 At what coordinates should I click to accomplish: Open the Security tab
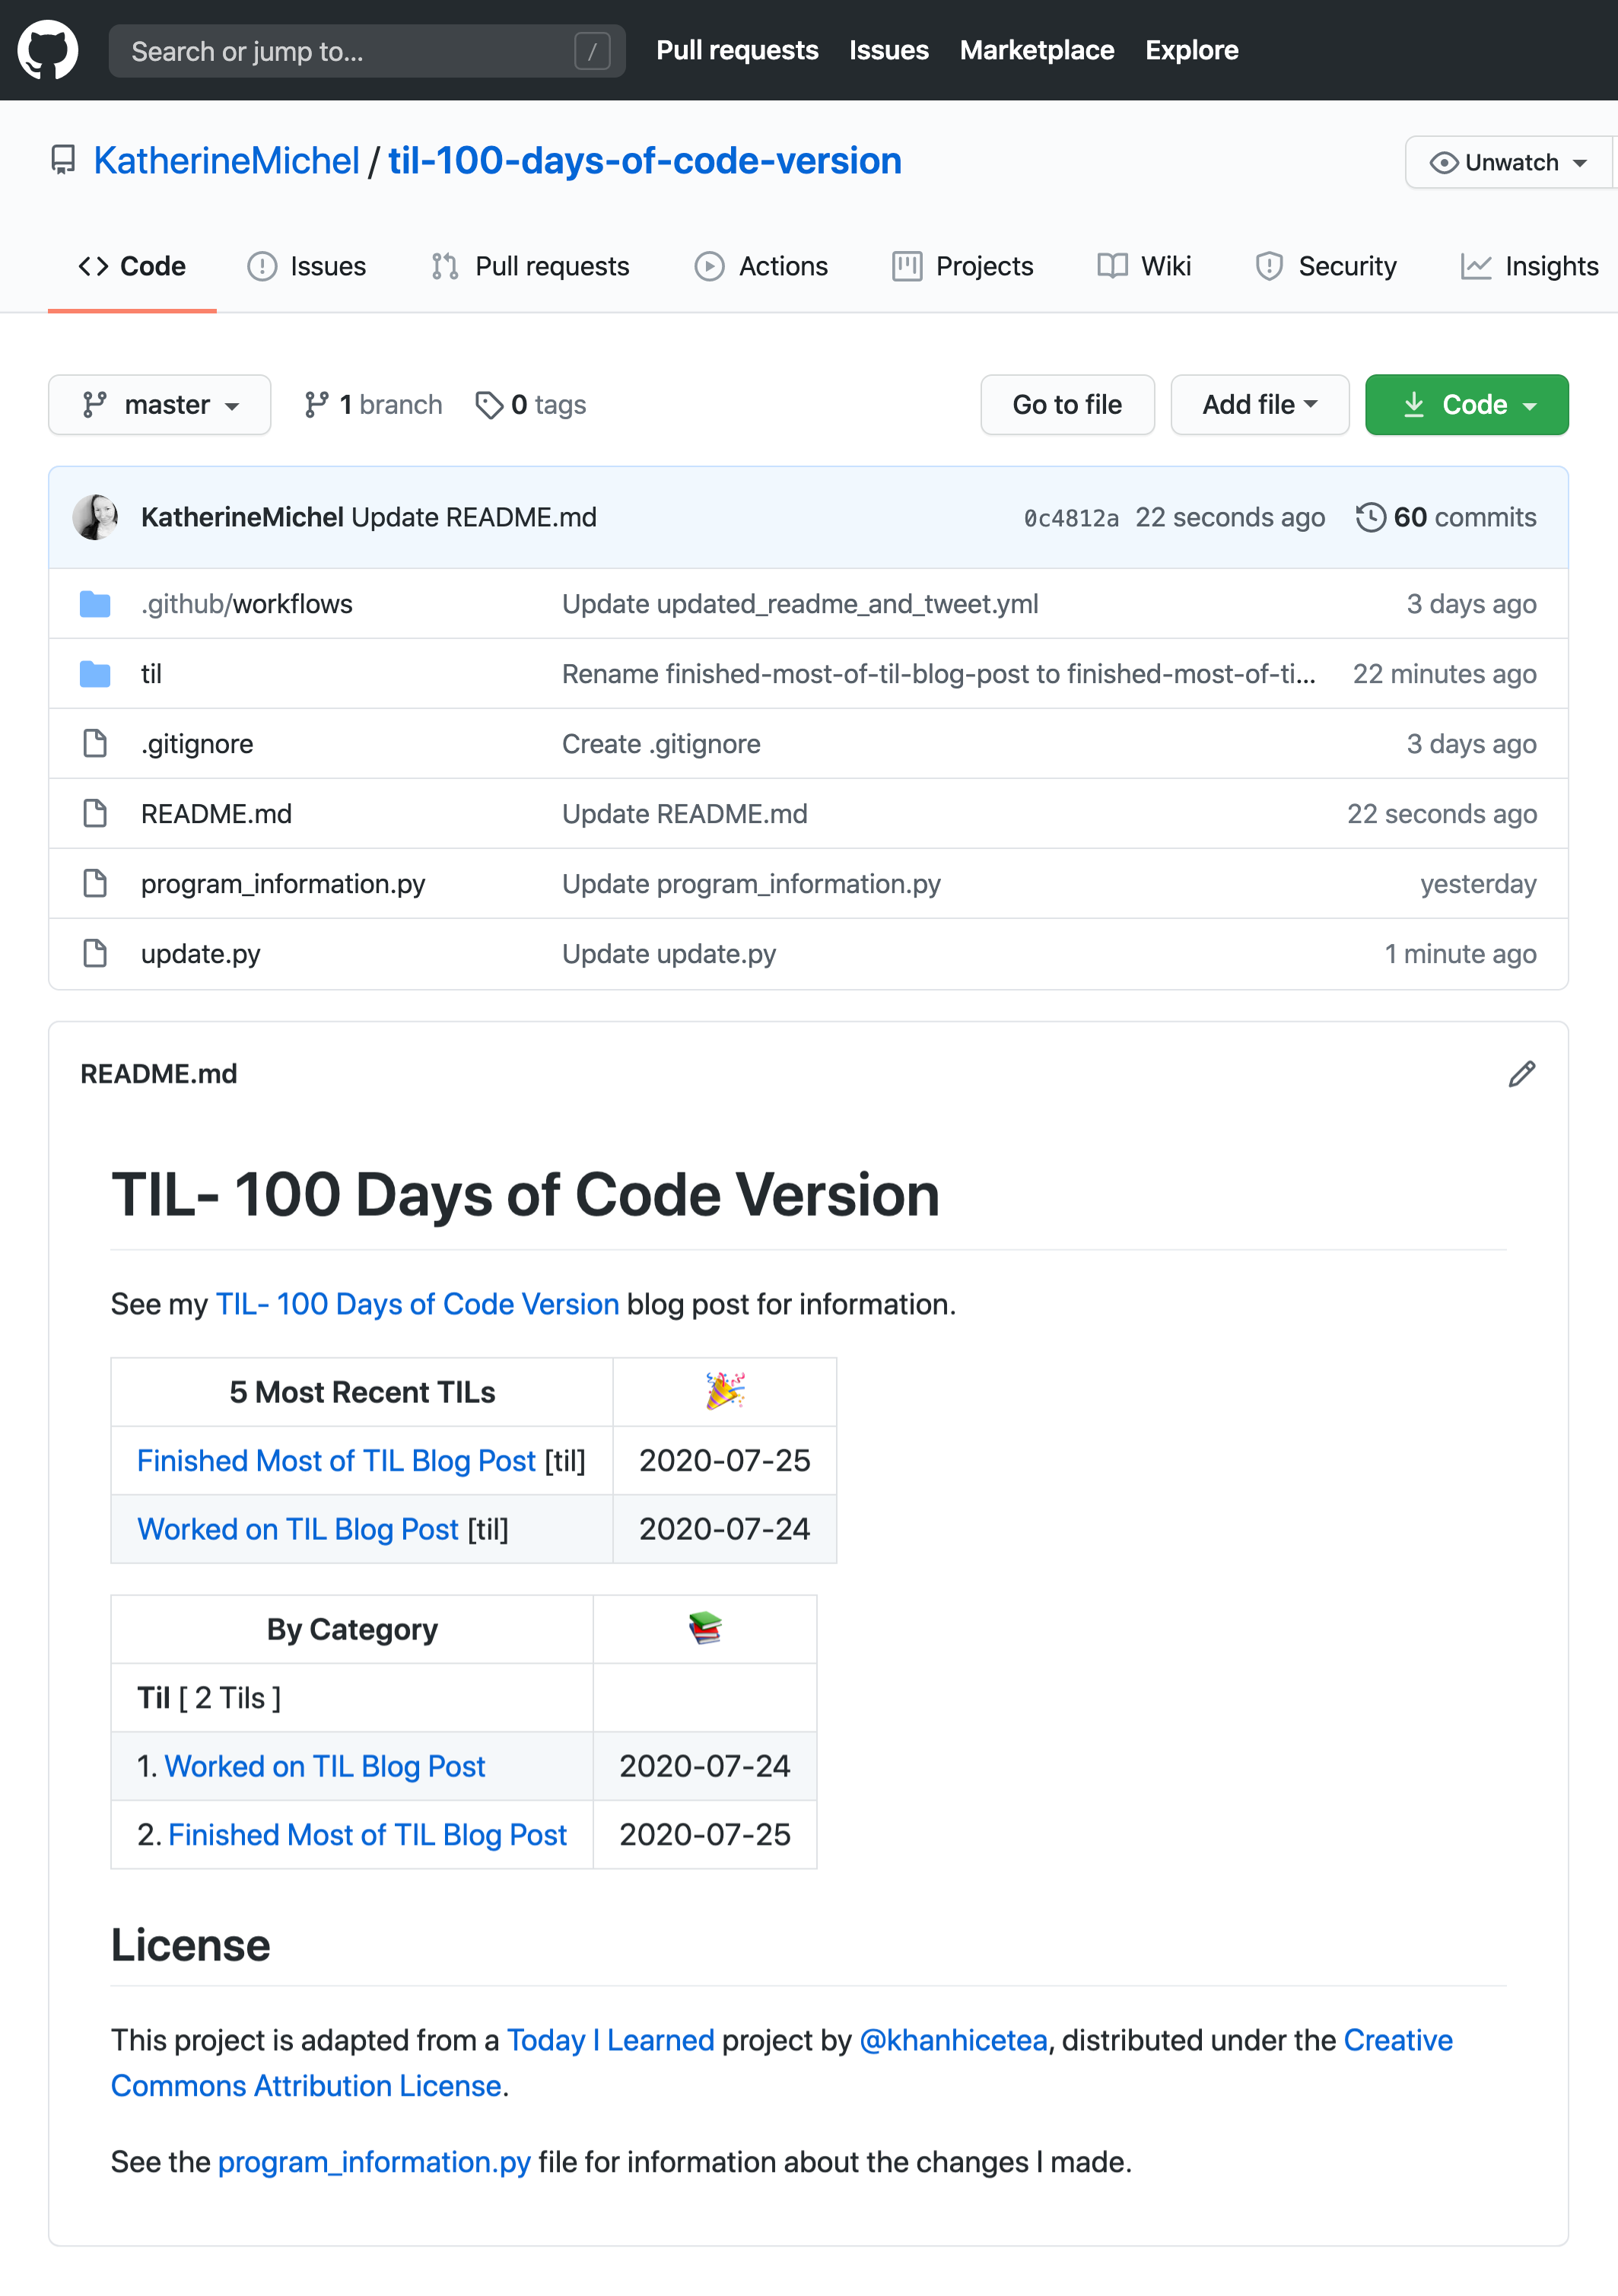[1326, 267]
